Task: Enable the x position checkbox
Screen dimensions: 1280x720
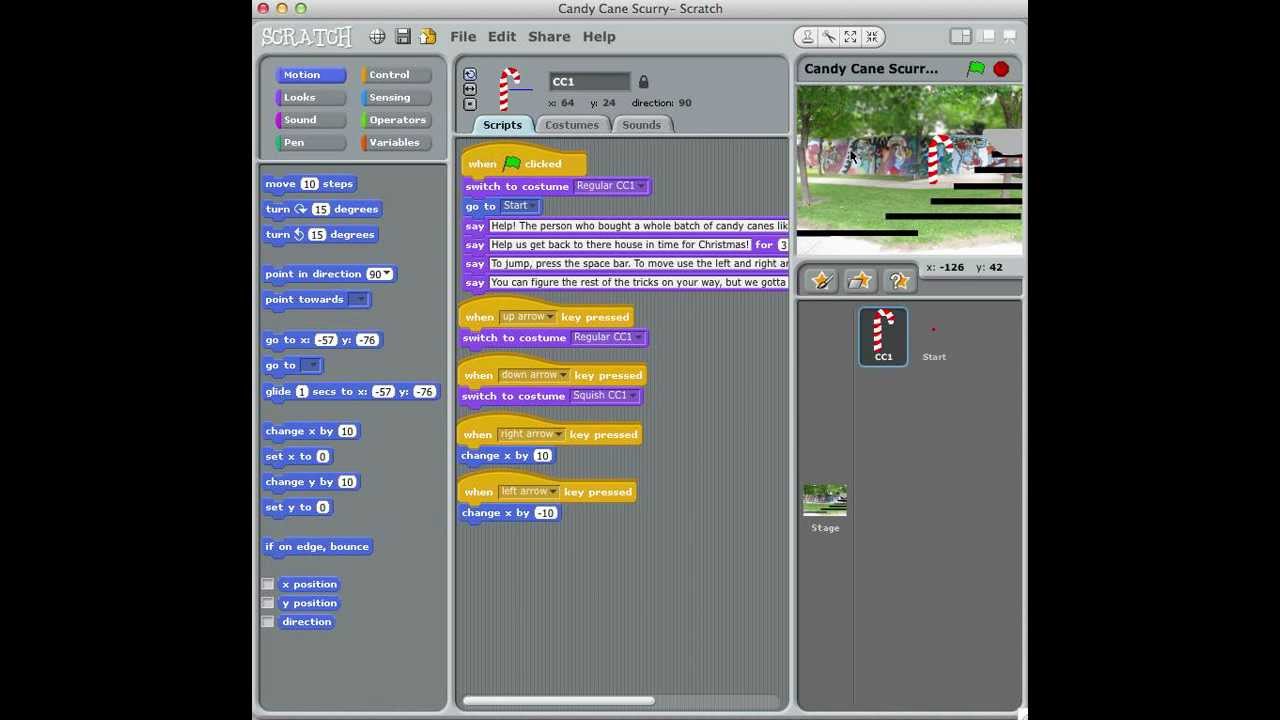Action: (x=268, y=584)
